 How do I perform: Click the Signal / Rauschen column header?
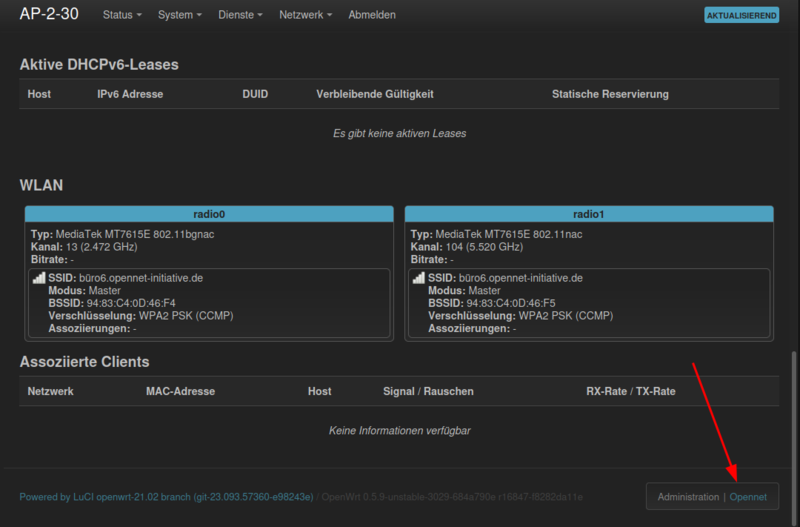pos(429,391)
